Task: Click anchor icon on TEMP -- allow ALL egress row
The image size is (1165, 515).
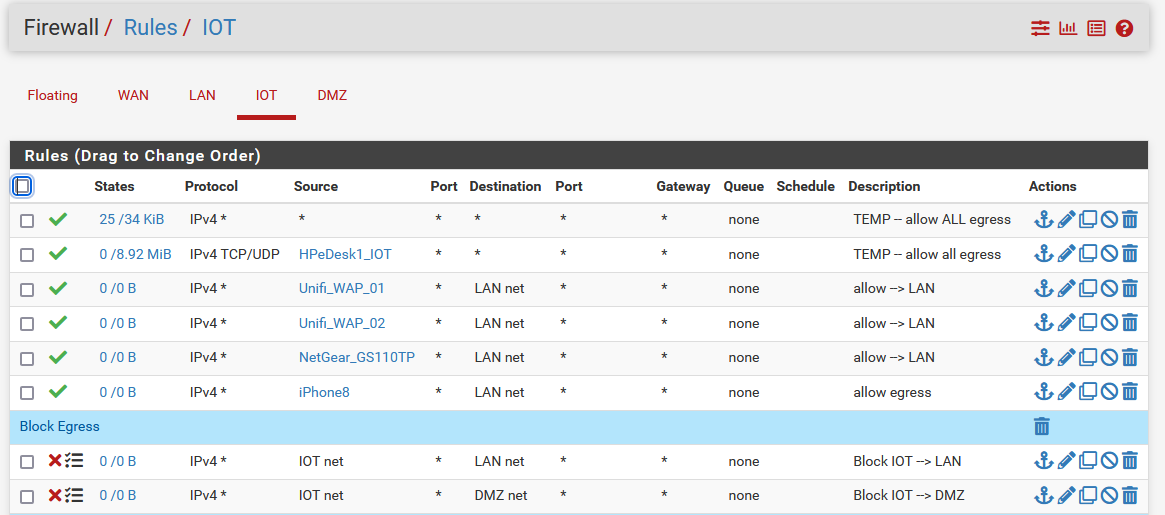Action: [1044, 219]
